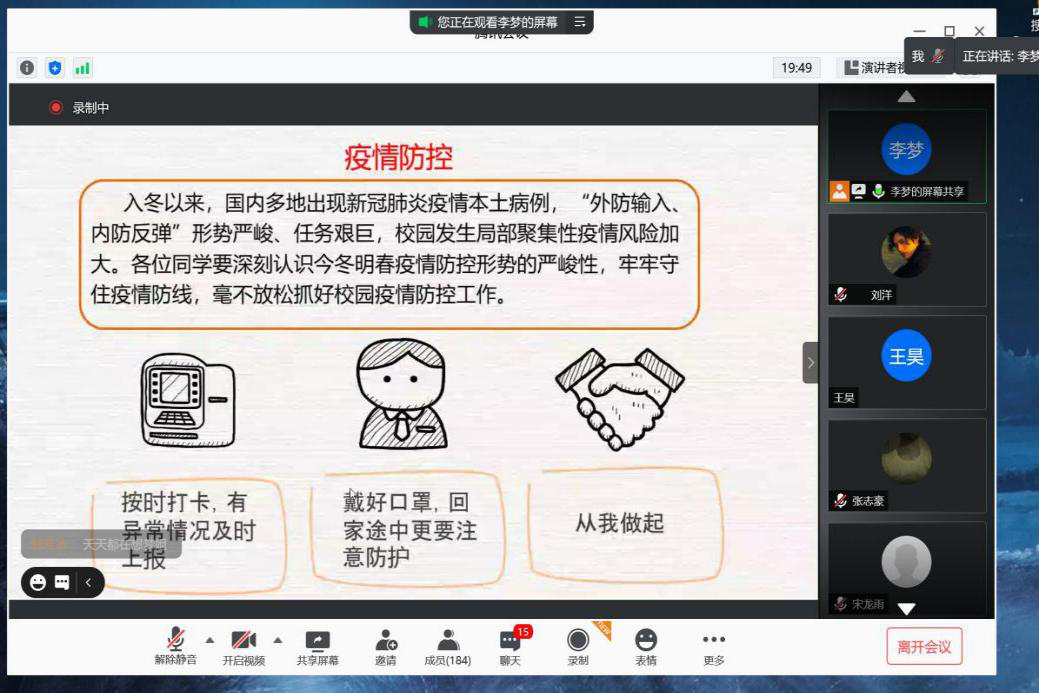Image resolution: width=1039 pixels, height=693 pixels.
Task: Click the host icon on 李梦 tile
Action: 840,191
